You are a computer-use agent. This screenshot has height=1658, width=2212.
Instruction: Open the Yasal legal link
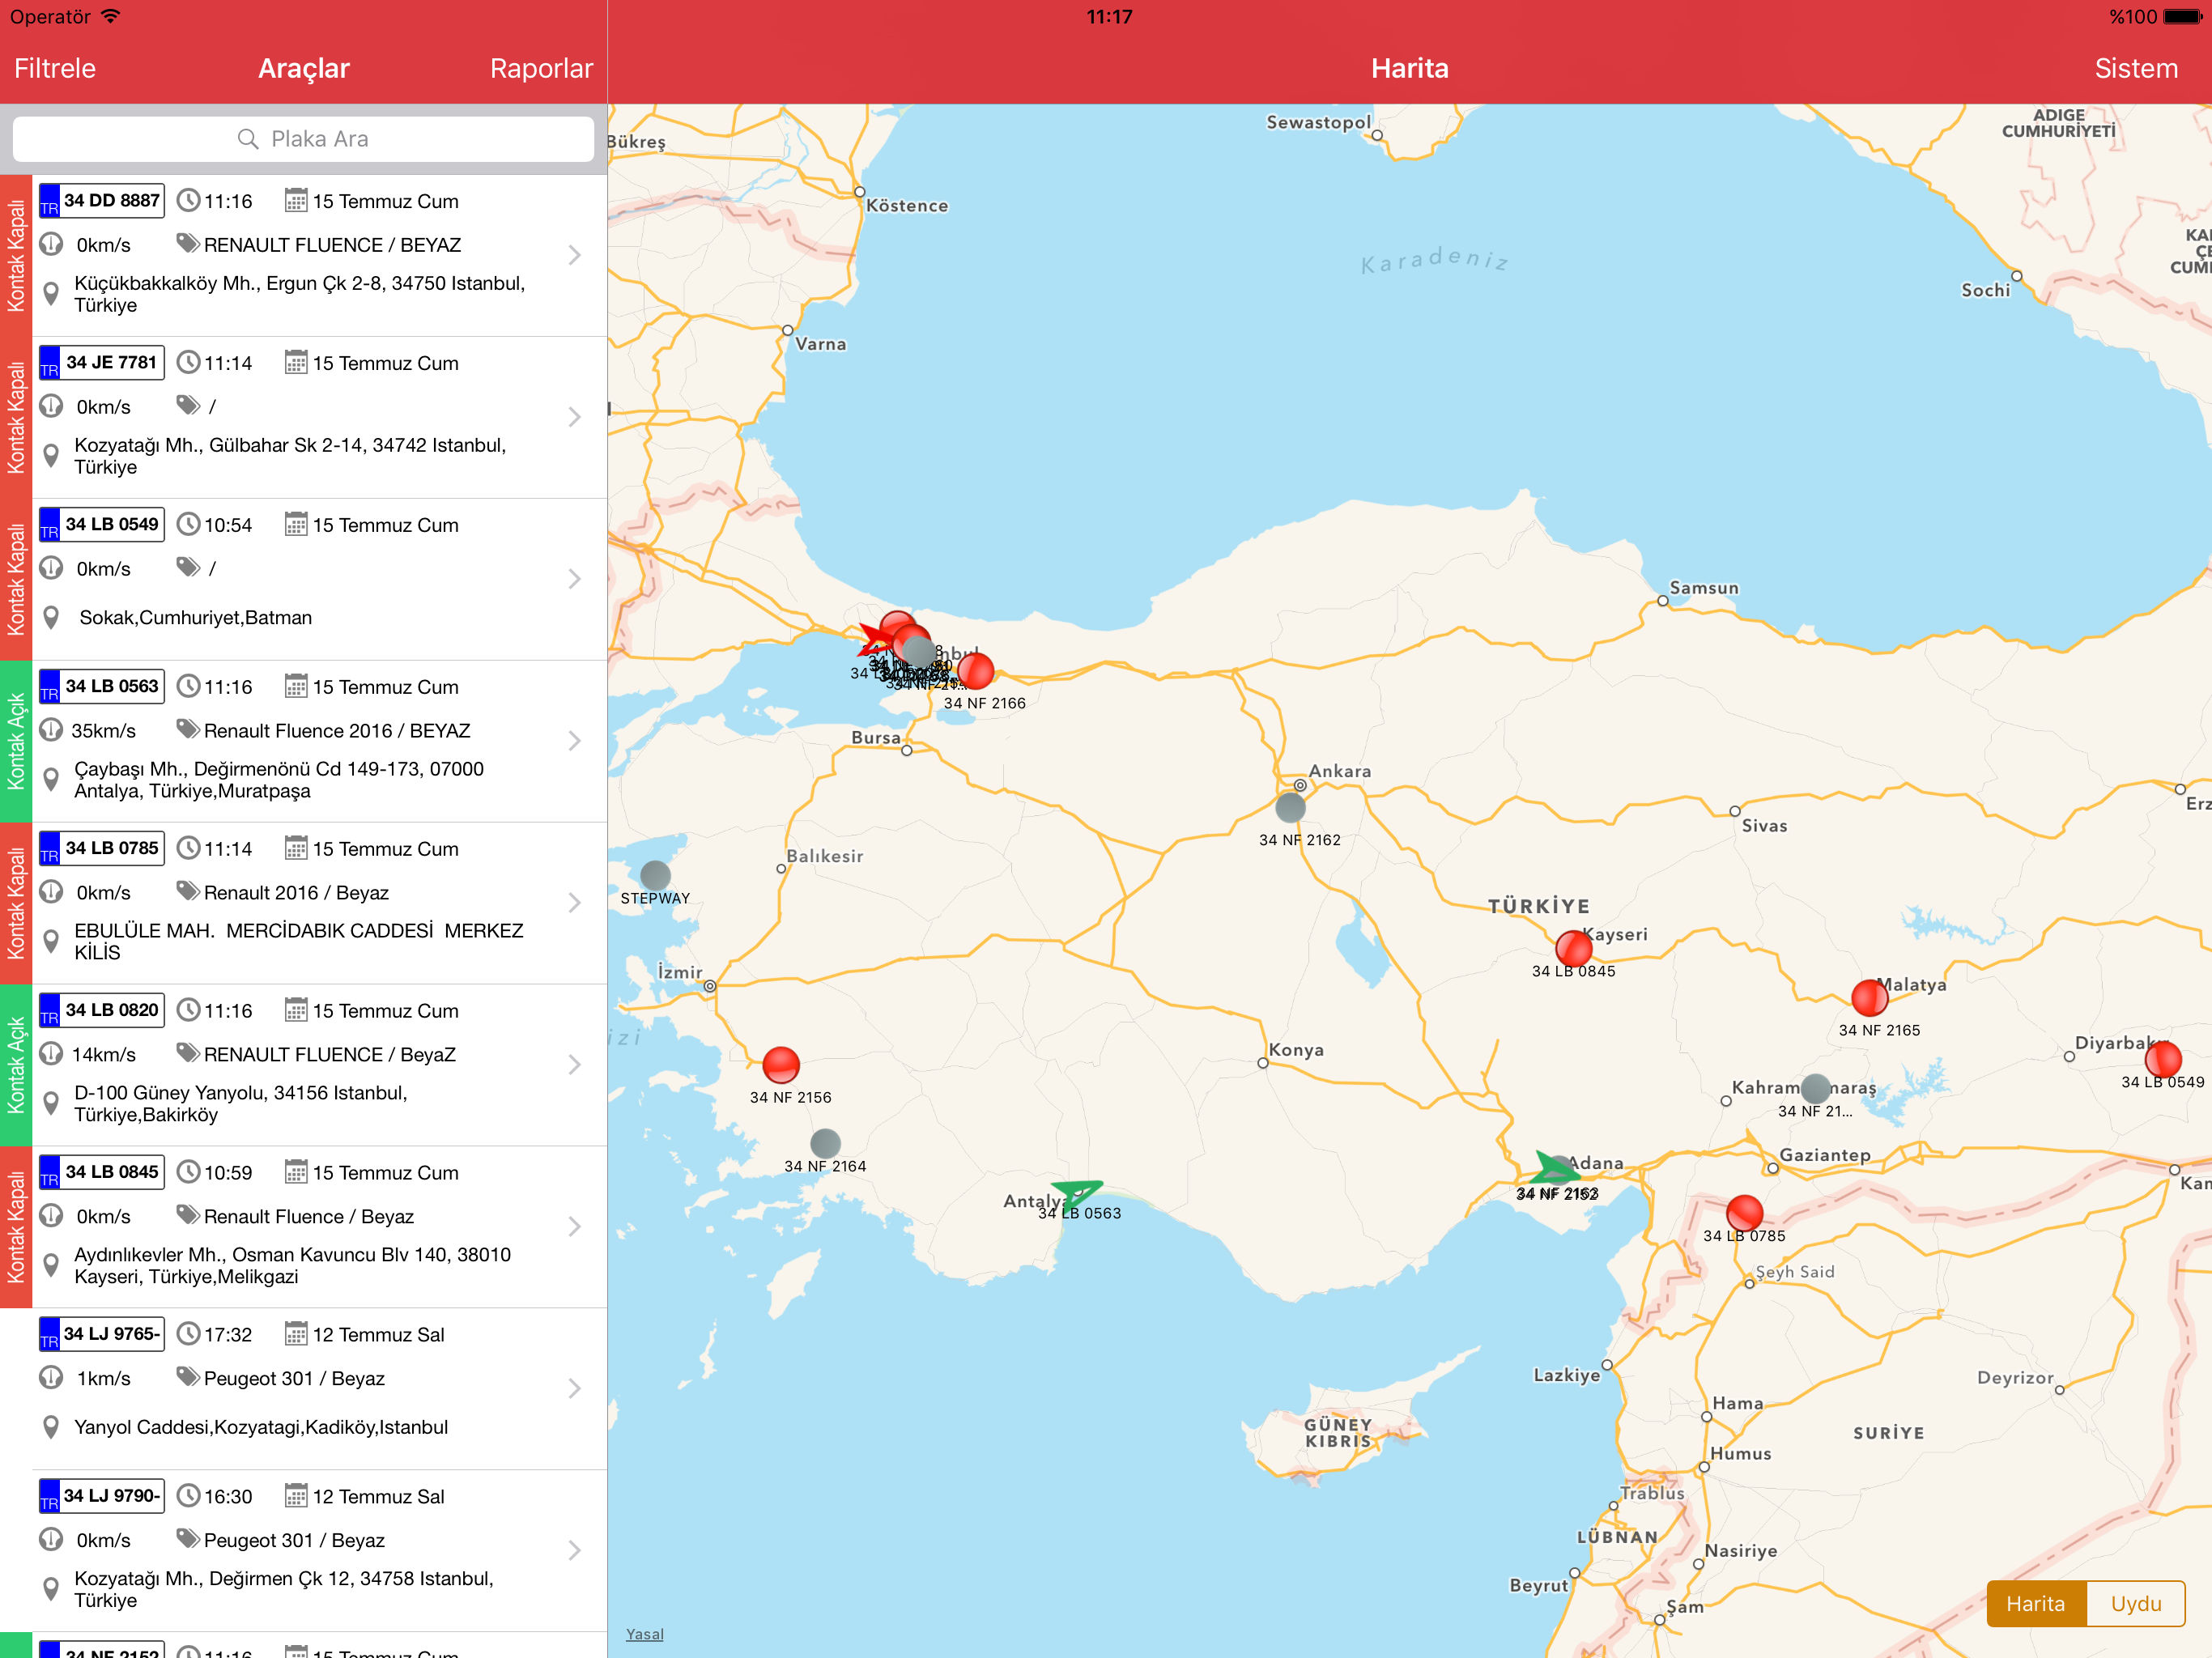click(x=644, y=1634)
